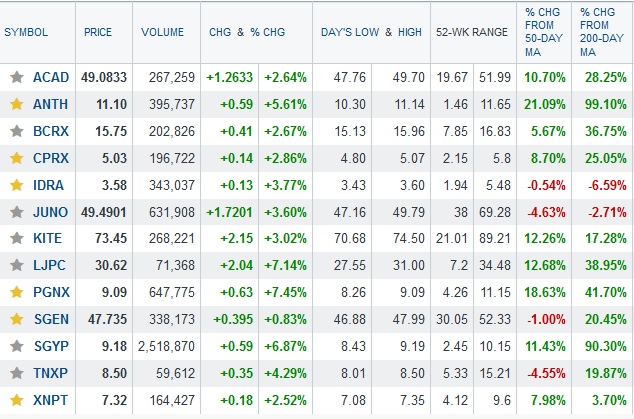Sort by the VOLUME column header

pyautogui.click(x=163, y=32)
